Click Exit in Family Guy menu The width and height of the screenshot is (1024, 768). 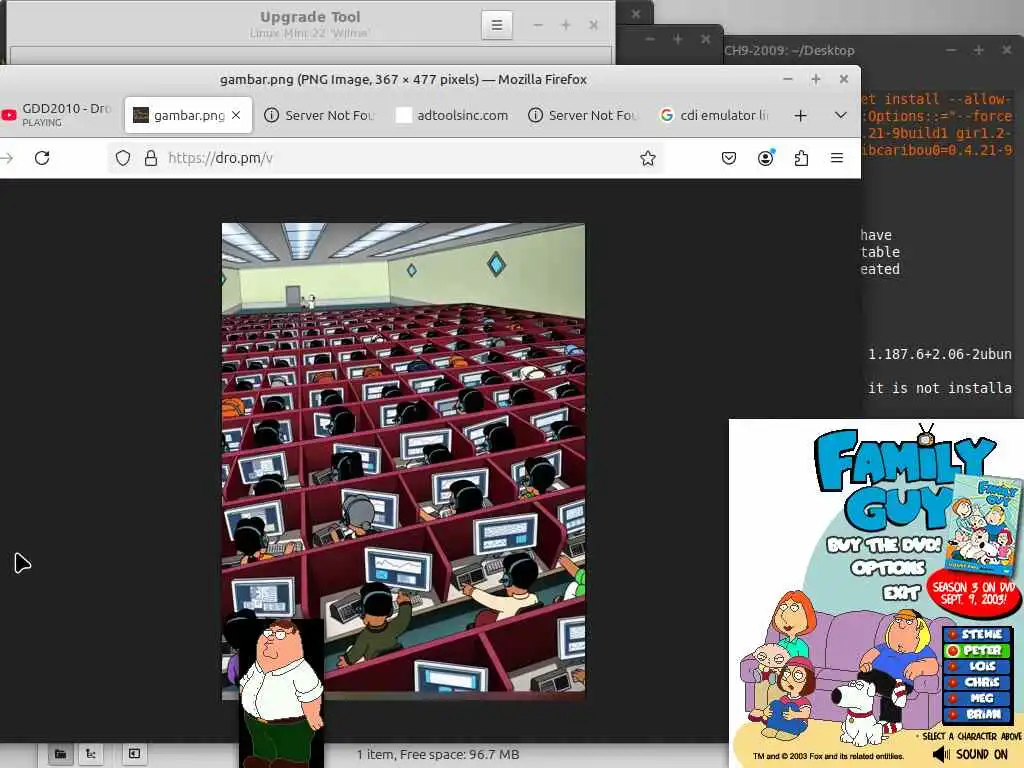point(901,592)
